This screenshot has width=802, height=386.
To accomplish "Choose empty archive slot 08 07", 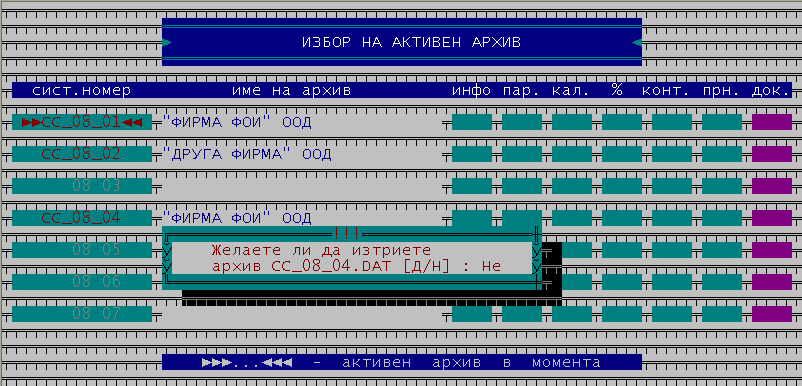I will point(82,313).
